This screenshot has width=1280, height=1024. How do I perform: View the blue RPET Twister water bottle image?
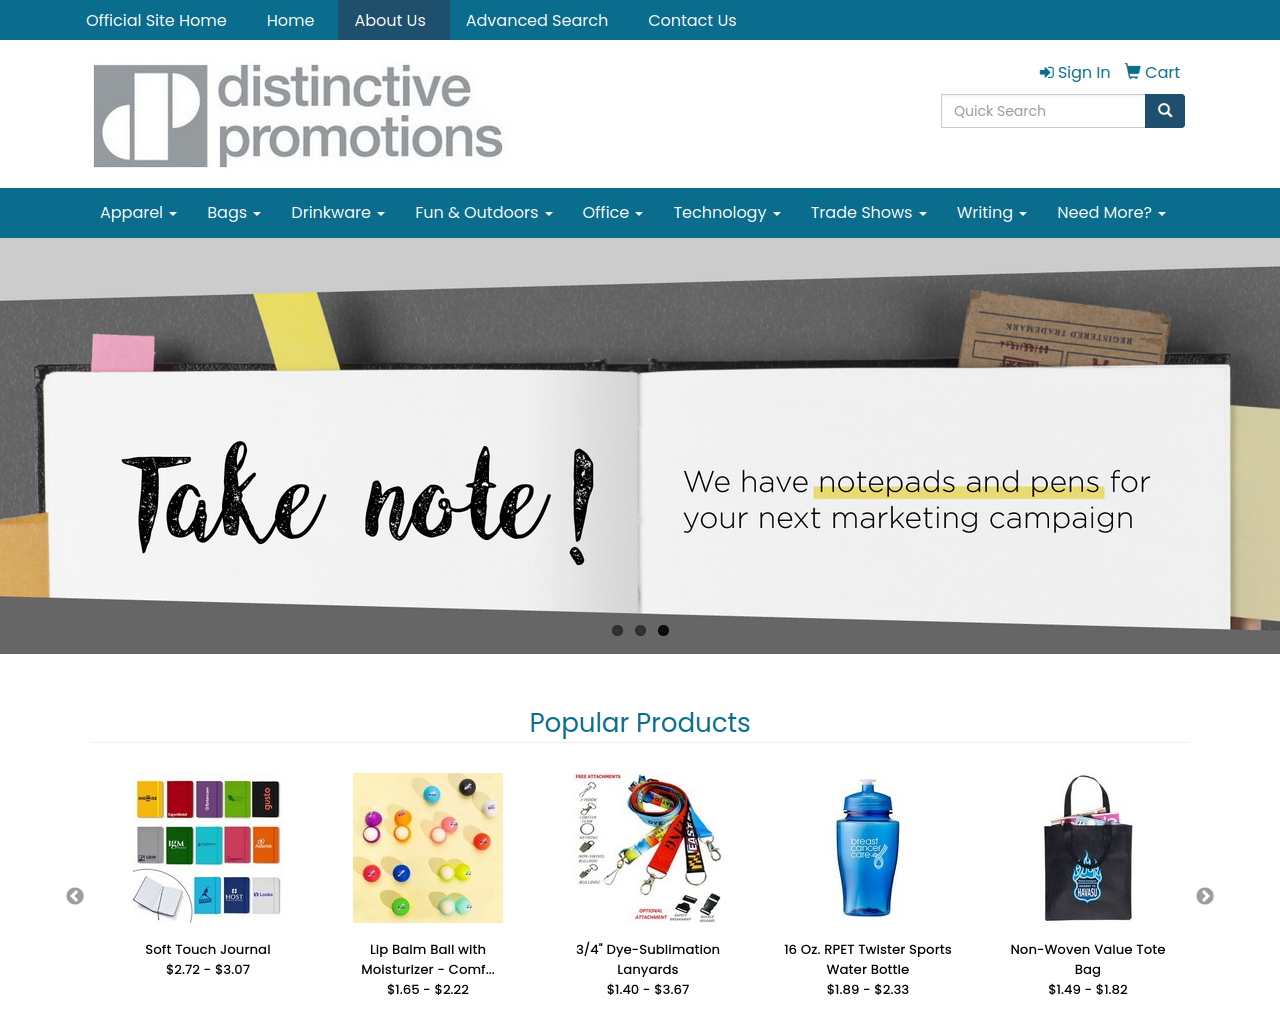click(x=868, y=848)
